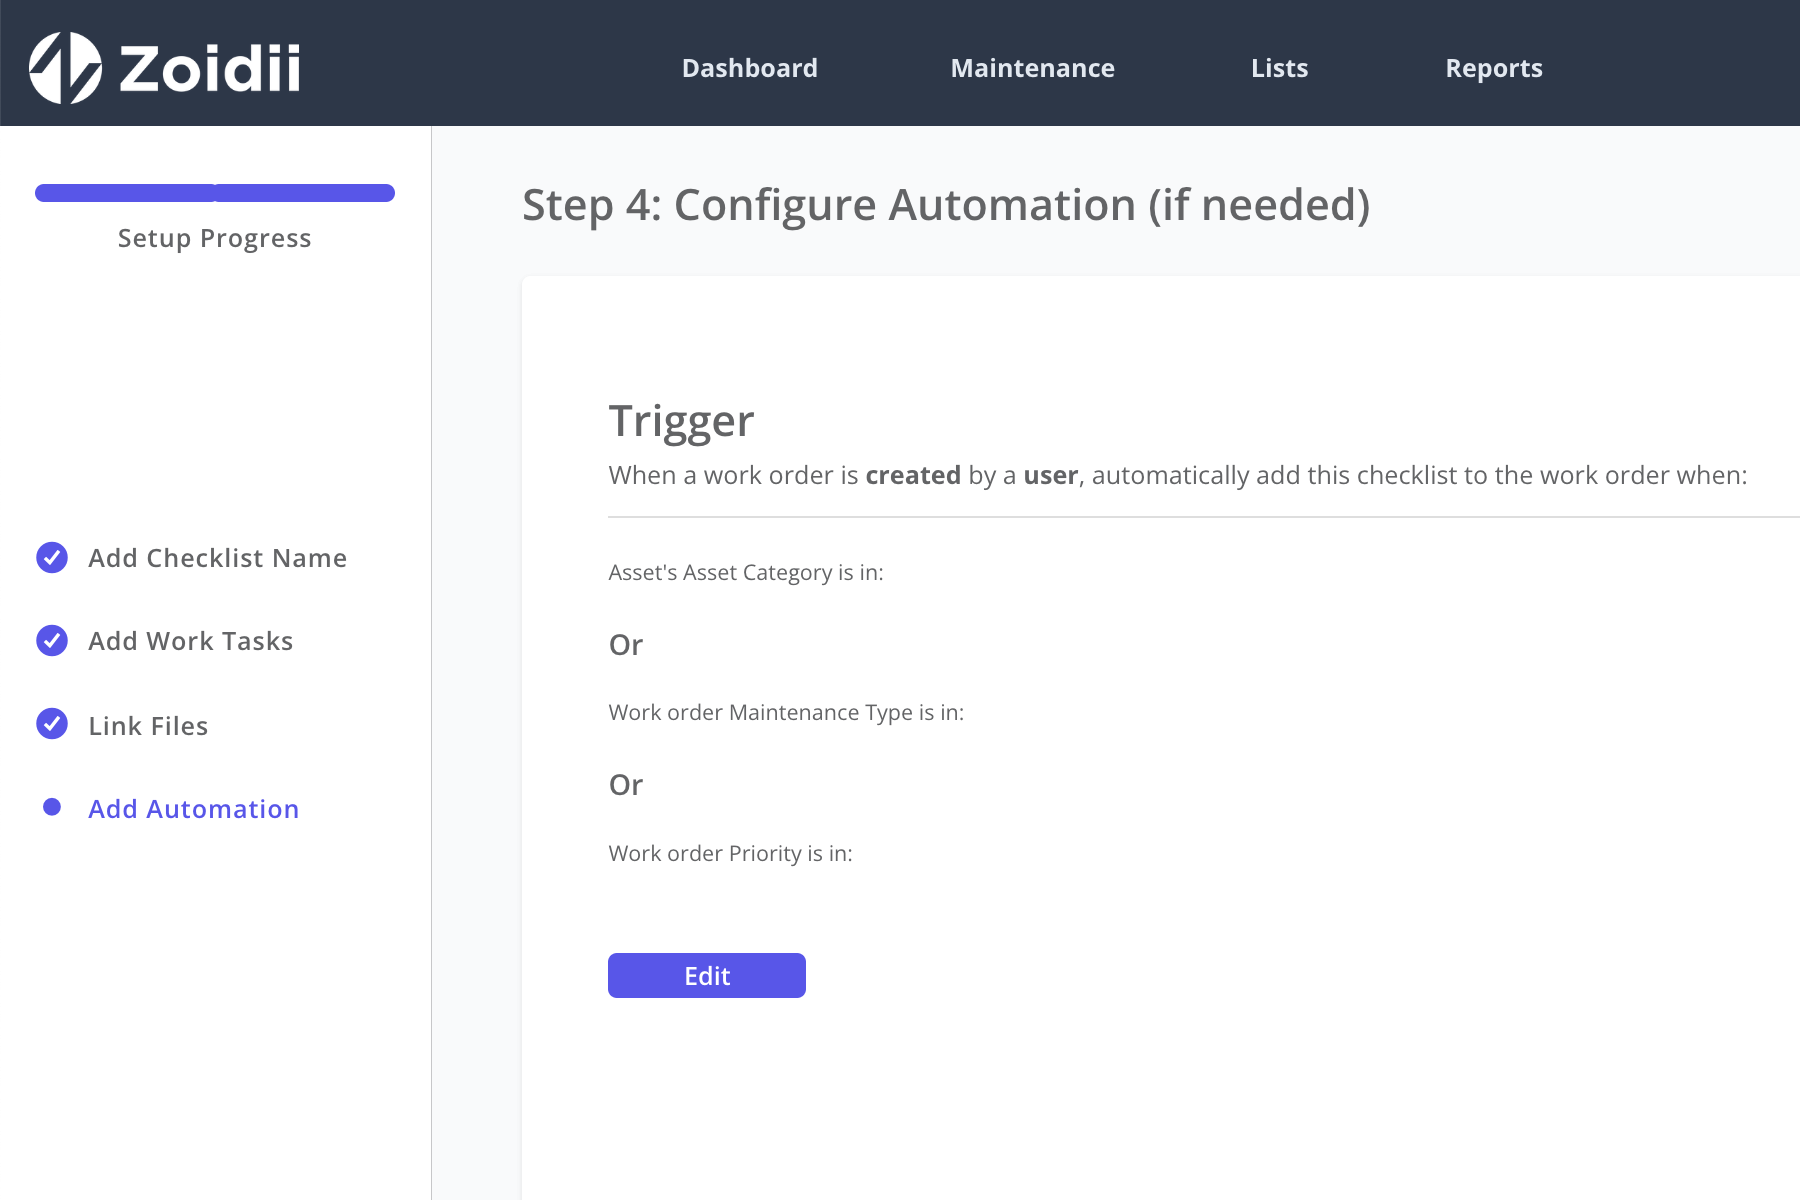The width and height of the screenshot is (1800, 1200).
Task: Open the Reports menu
Action: click(1494, 69)
